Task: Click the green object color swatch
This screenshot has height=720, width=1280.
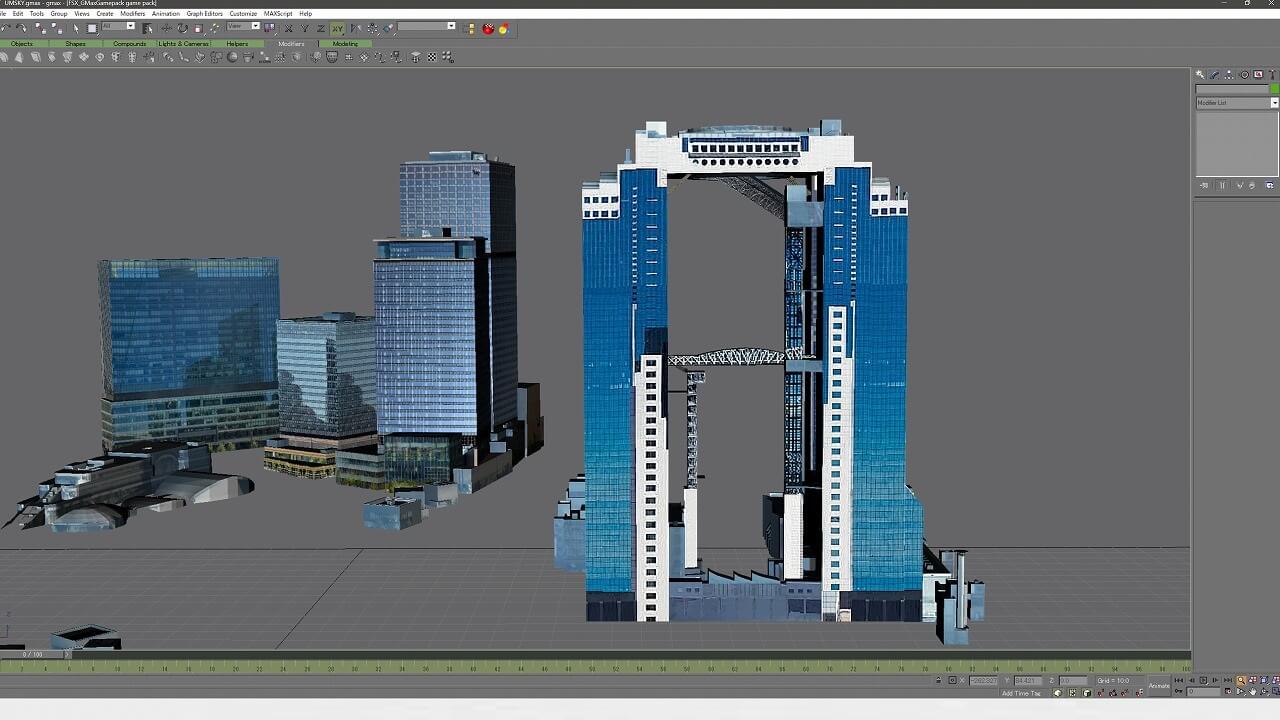Action: pos(1273,89)
